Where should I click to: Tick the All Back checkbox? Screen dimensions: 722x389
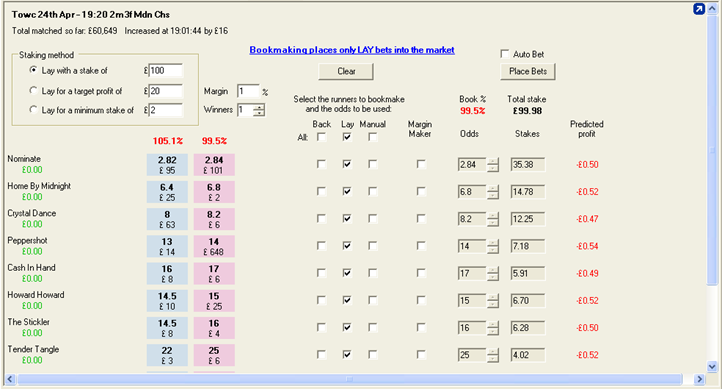point(321,137)
